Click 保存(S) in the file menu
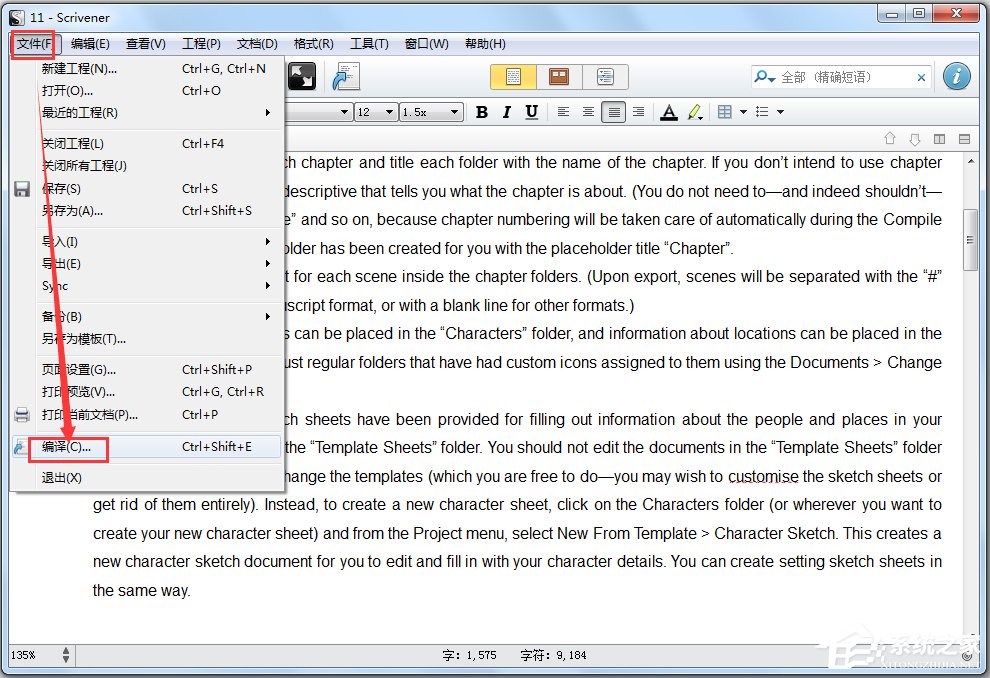Viewport: 990px width, 678px height. pos(146,188)
